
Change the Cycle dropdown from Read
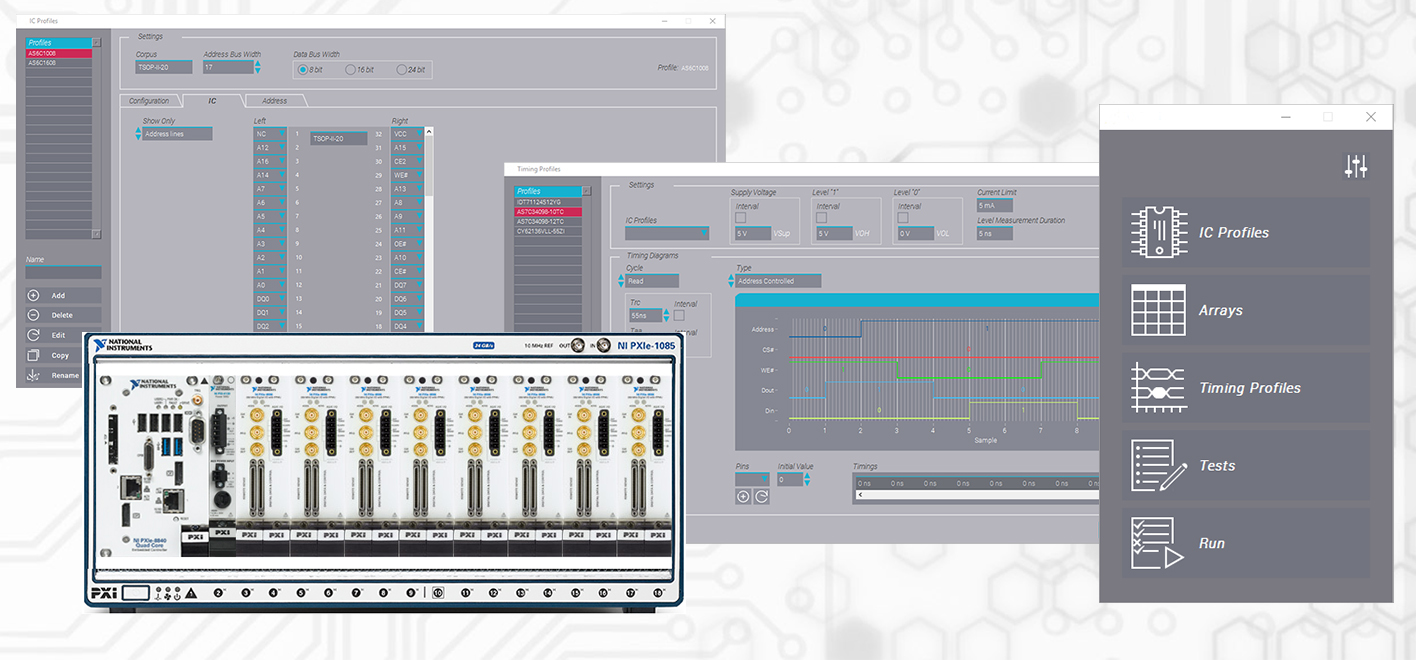pyautogui.click(x=650, y=280)
